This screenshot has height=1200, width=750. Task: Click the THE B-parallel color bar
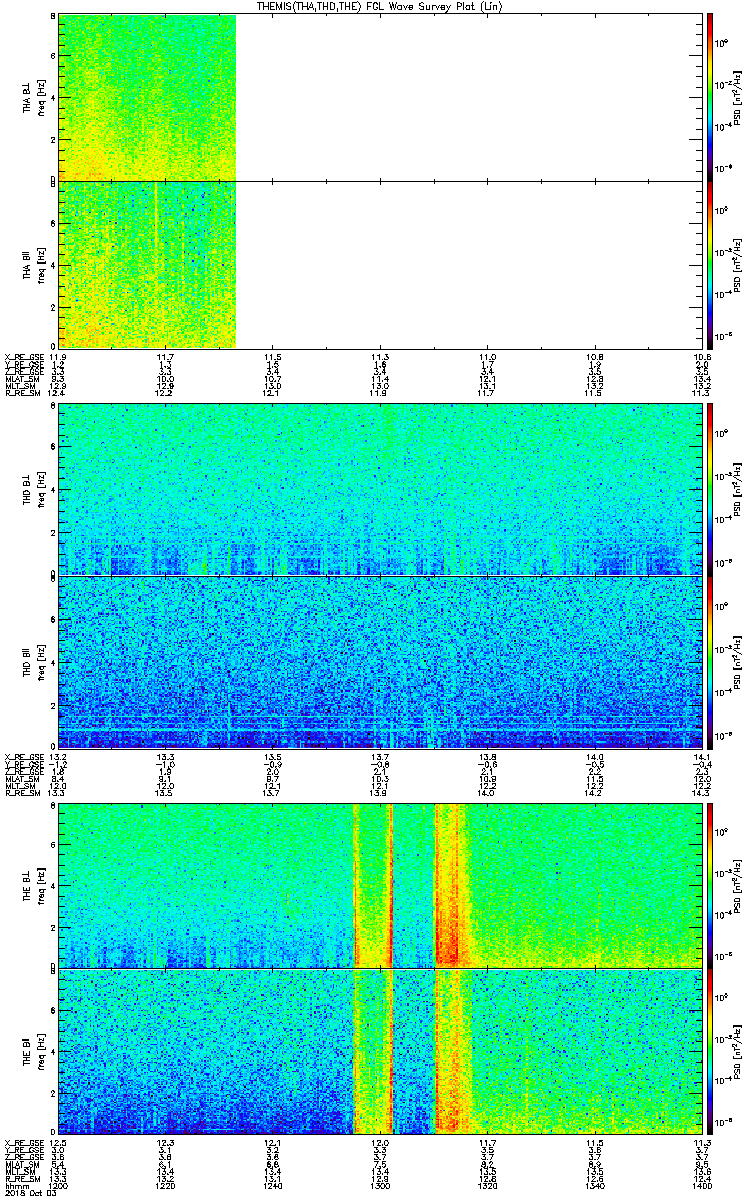click(x=709, y=1052)
